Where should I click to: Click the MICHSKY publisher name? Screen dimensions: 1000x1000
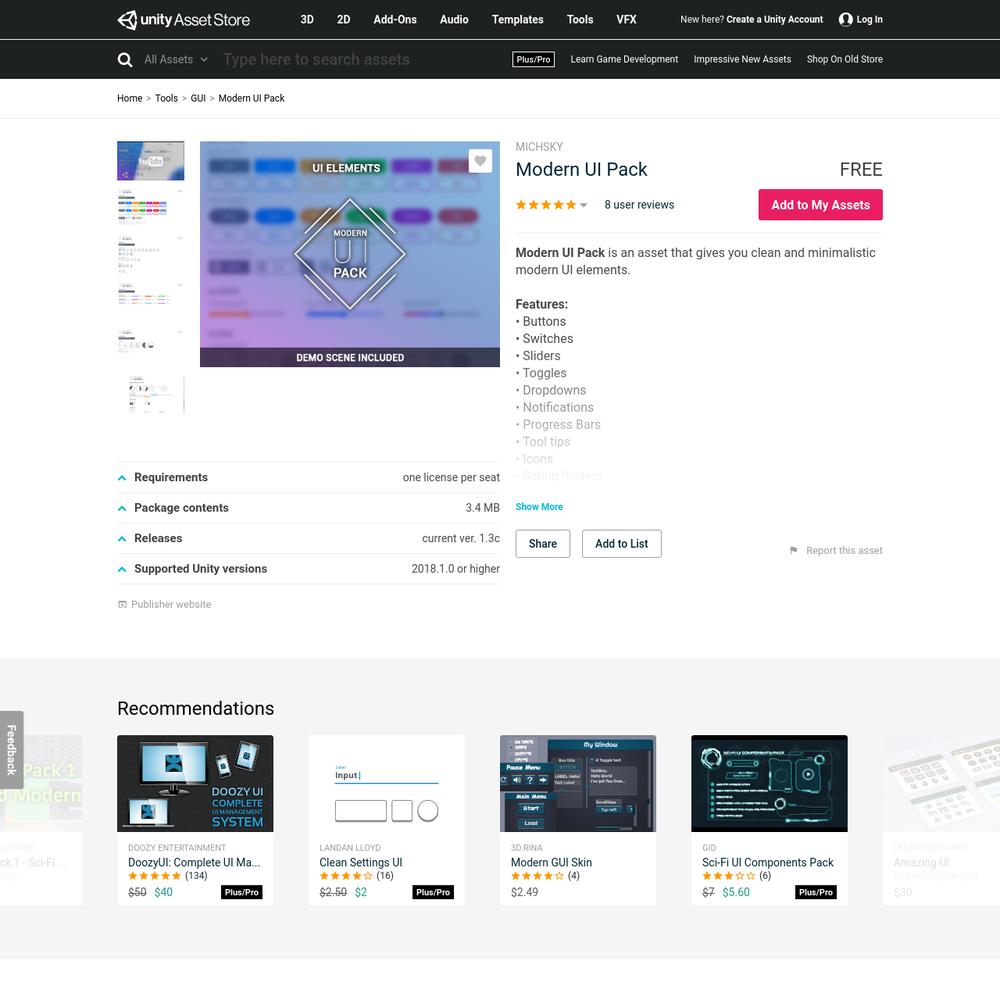(539, 147)
